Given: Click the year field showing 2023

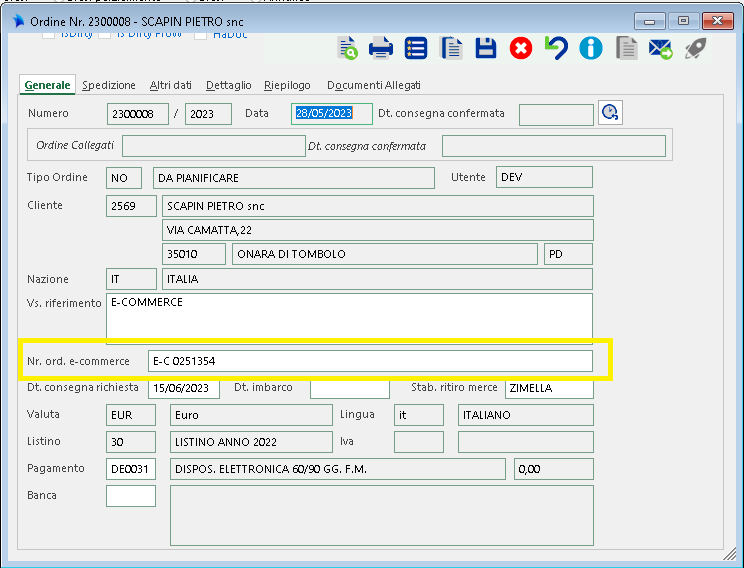Looking at the screenshot, I should click(208, 114).
